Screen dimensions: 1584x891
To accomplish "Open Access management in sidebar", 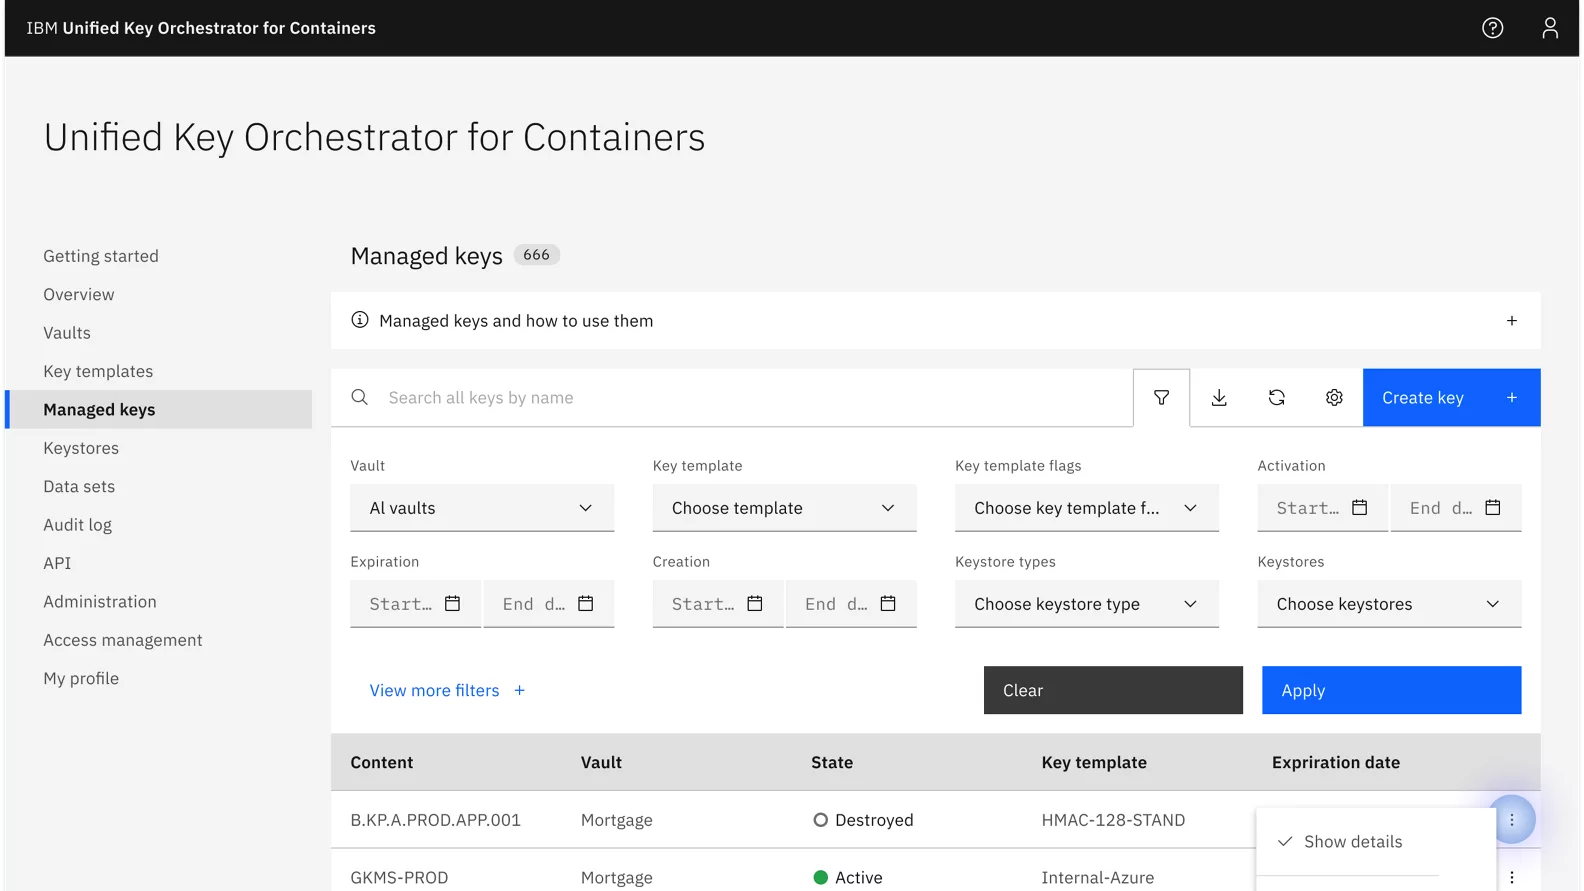I will (x=123, y=640).
